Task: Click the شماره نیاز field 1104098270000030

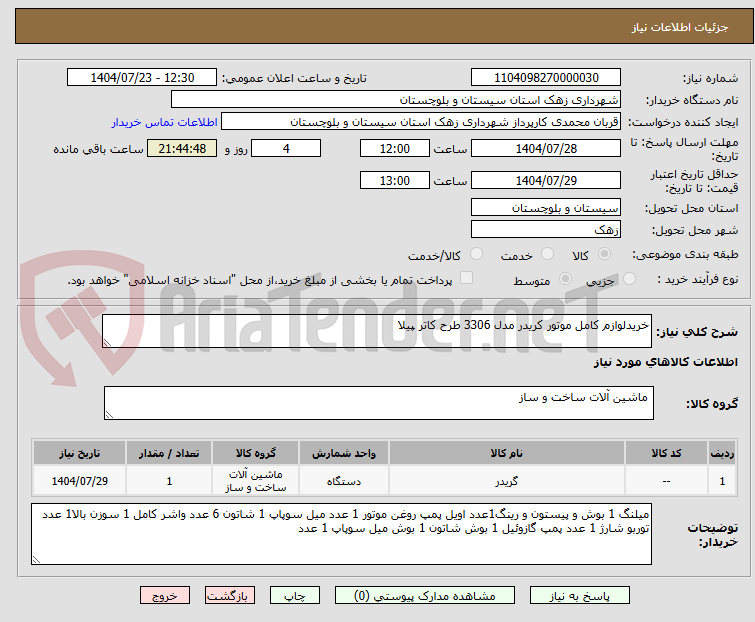Action: coord(546,78)
